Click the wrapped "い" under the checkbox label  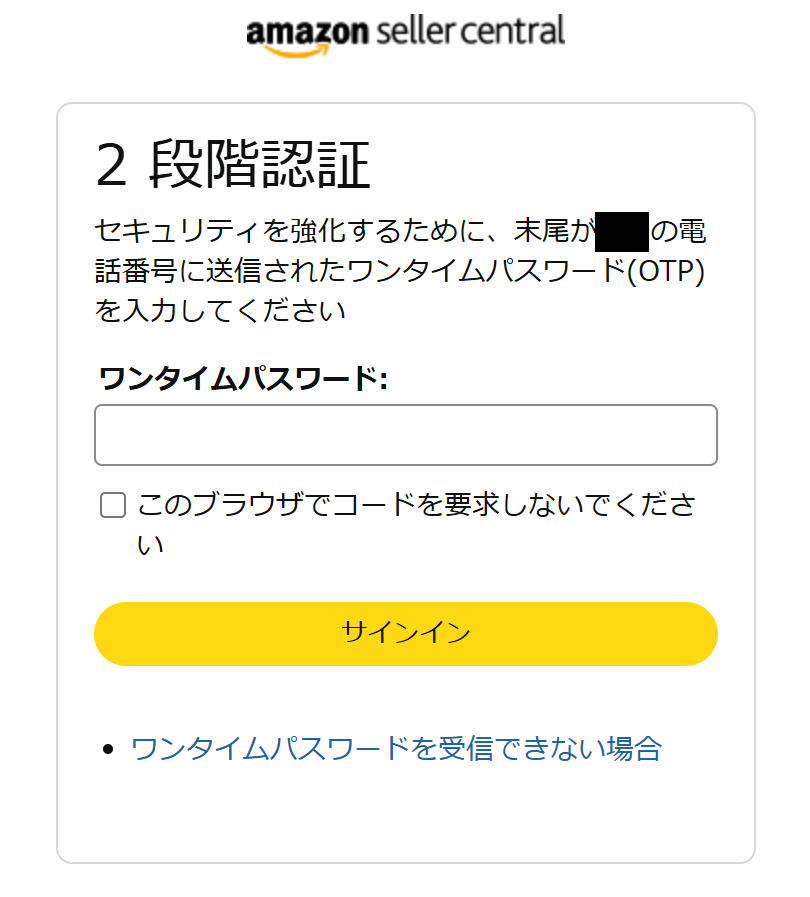coord(150,545)
